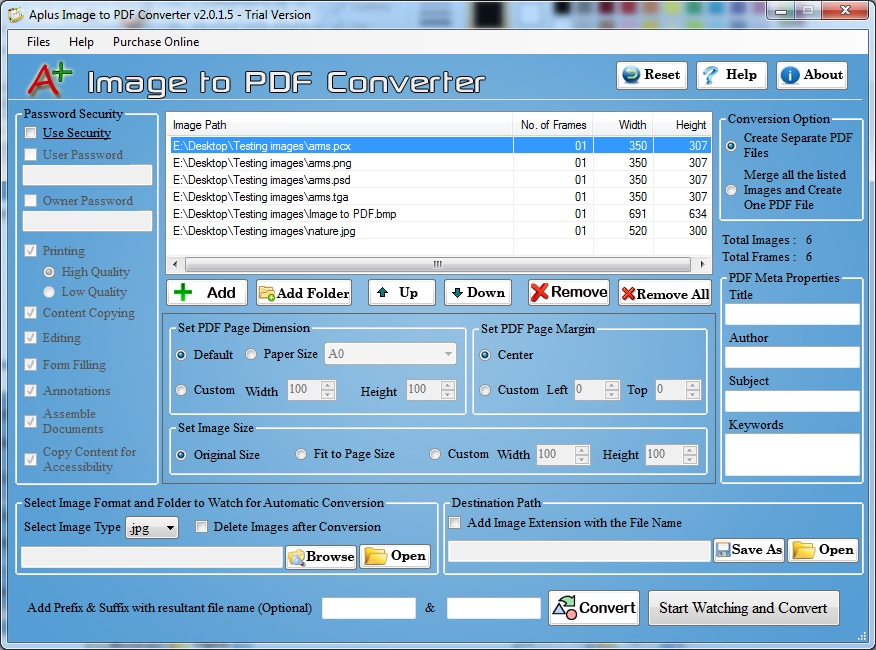876x650 pixels.
Task: Click margin Left spinner arrows
Action: point(612,390)
